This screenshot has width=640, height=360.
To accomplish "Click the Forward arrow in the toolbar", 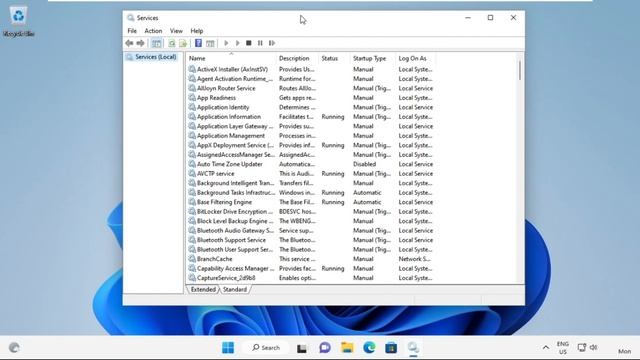I will (x=140, y=43).
